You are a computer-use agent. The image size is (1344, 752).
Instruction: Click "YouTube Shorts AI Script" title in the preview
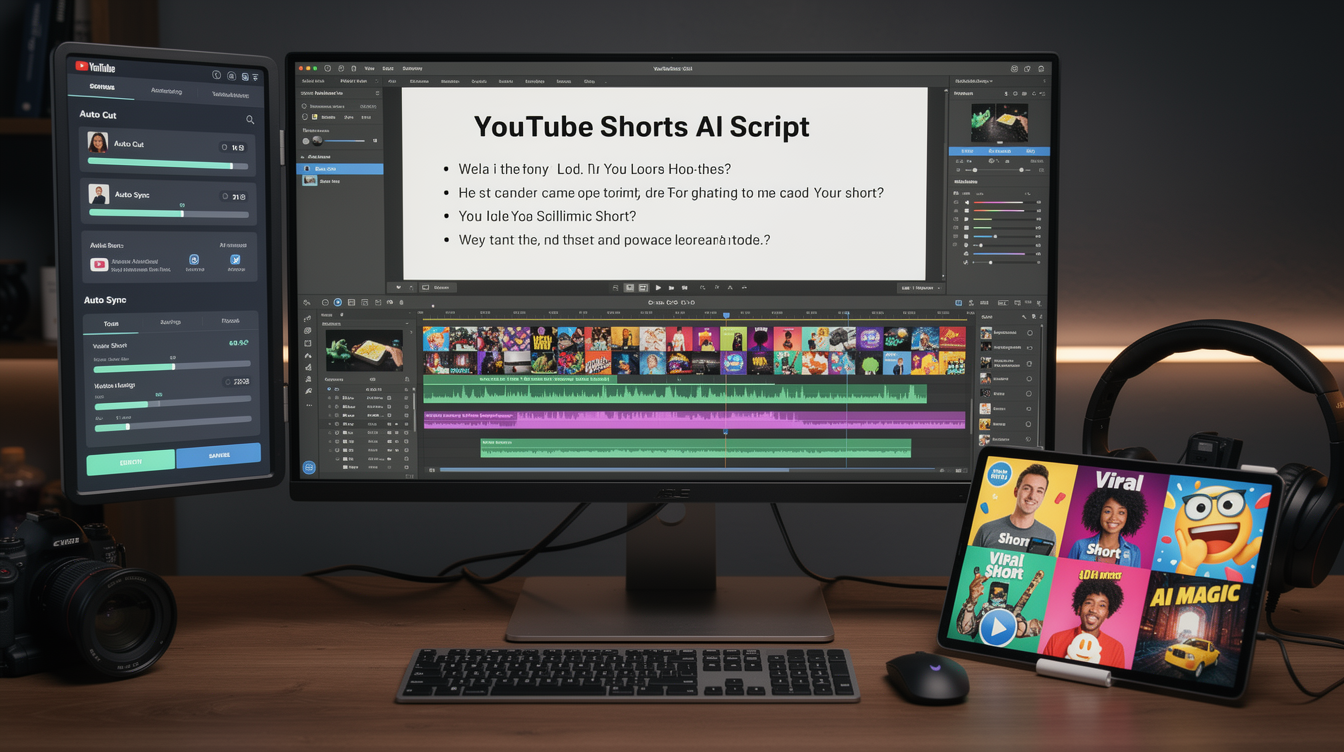[x=641, y=127]
